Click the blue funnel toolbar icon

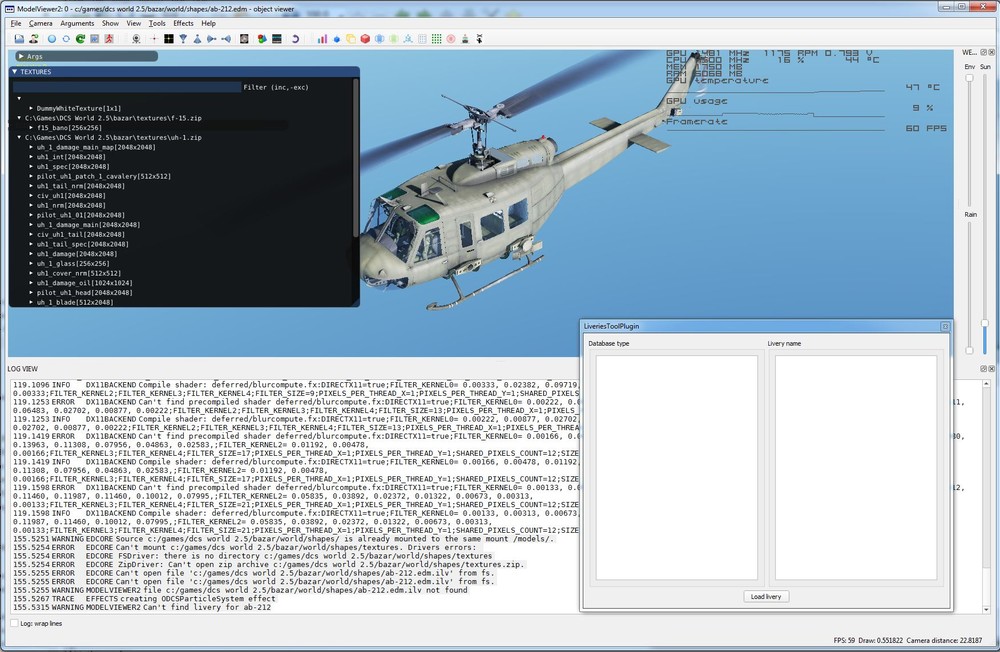click(x=183, y=39)
